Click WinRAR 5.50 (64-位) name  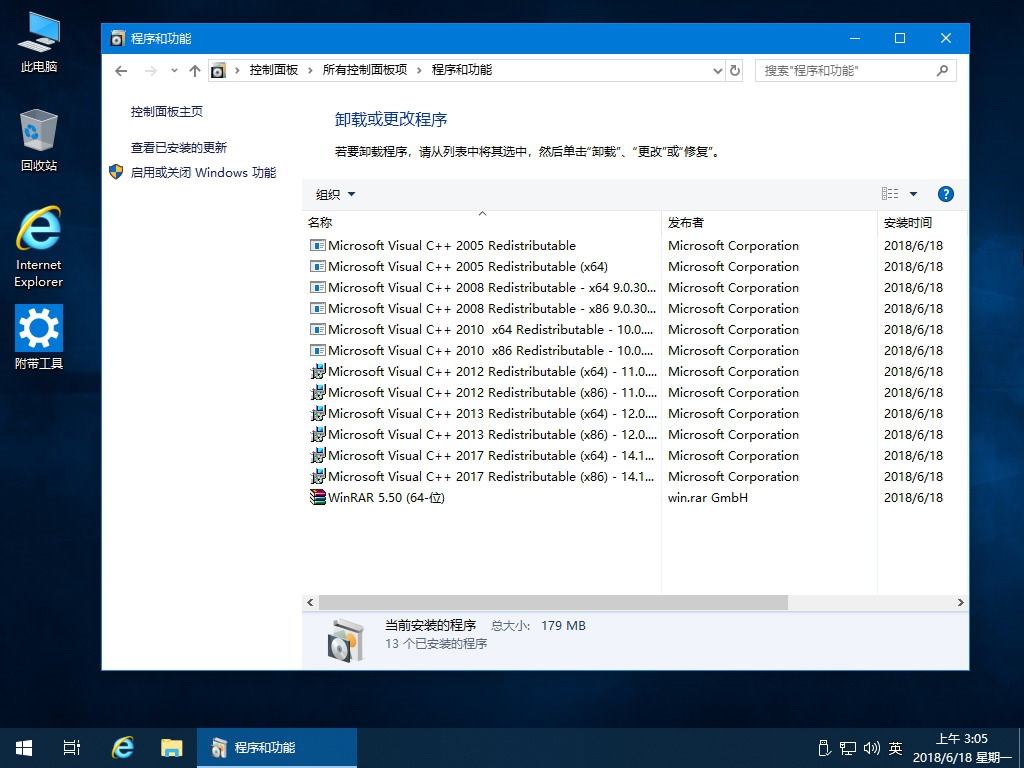click(x=386, y=498)
